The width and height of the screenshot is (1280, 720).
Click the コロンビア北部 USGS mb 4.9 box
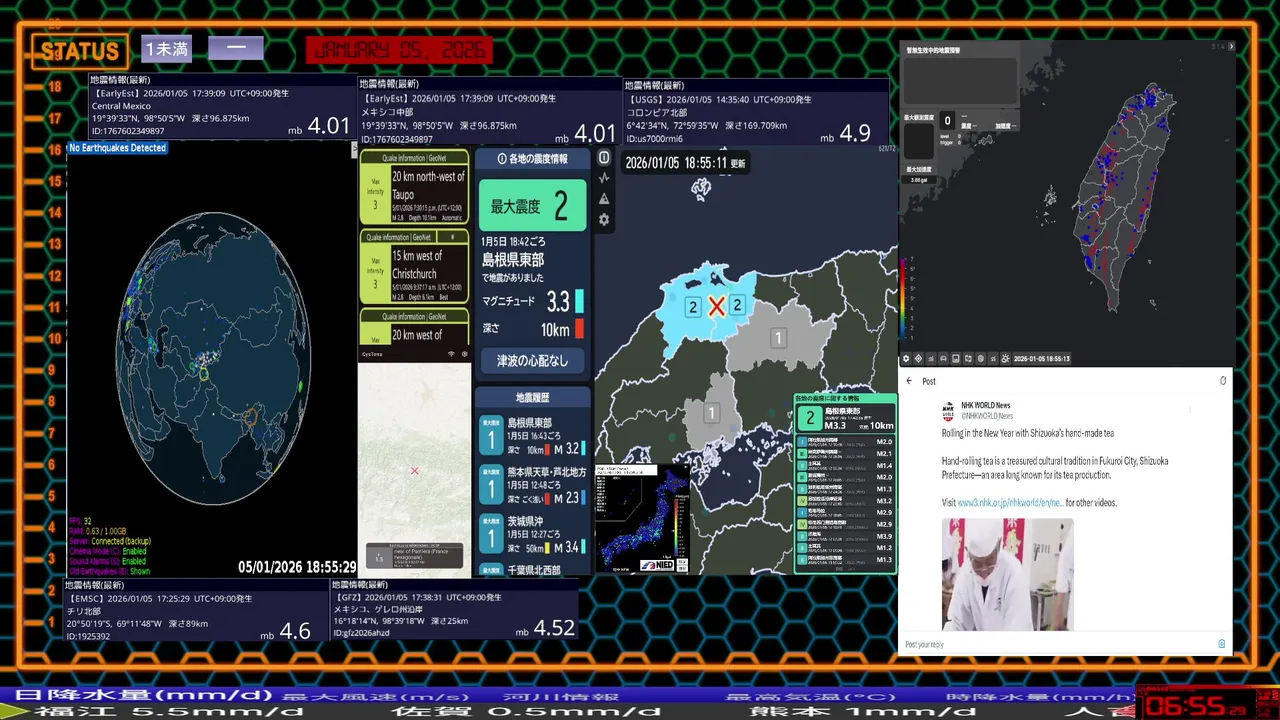pos(756,112)
